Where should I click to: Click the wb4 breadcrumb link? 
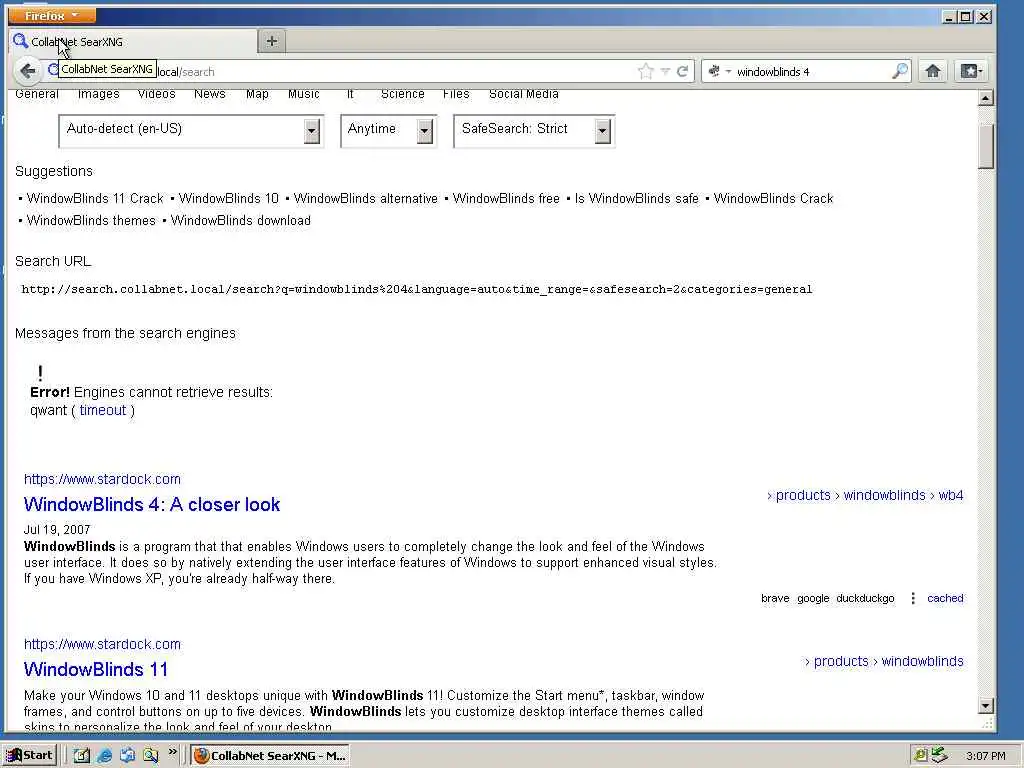(951, 495)
